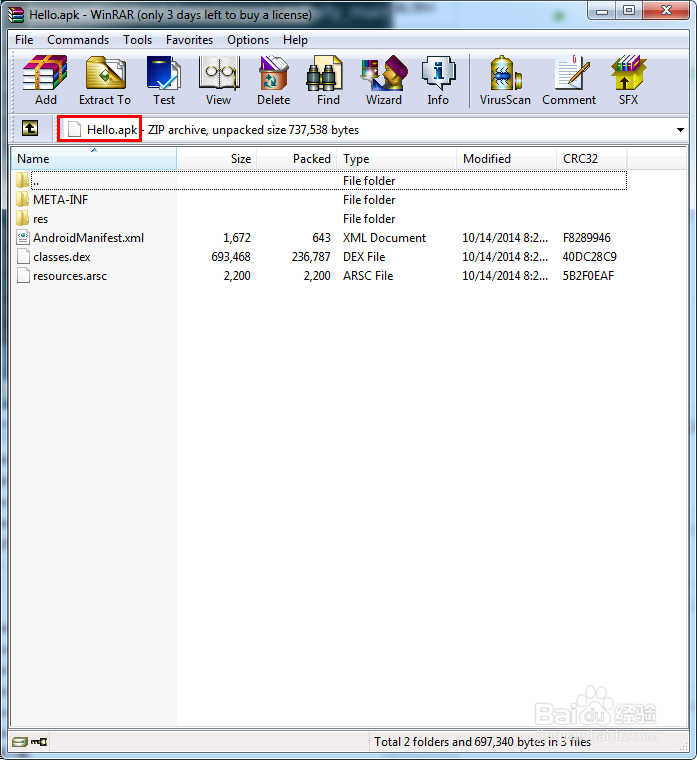This screenshot has width=697, height=760.
Task: Click the parent folder '..' icon
Action: (x=22, y=180)
